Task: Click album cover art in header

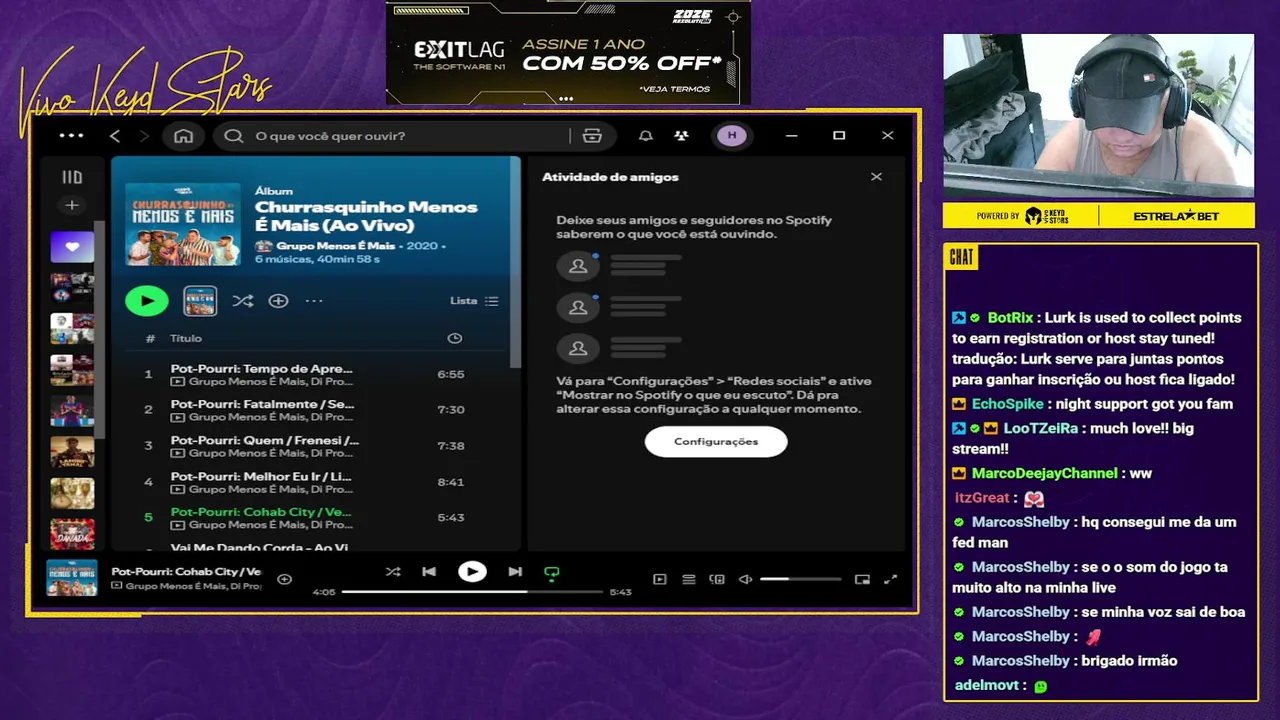Action: (183, 224)
